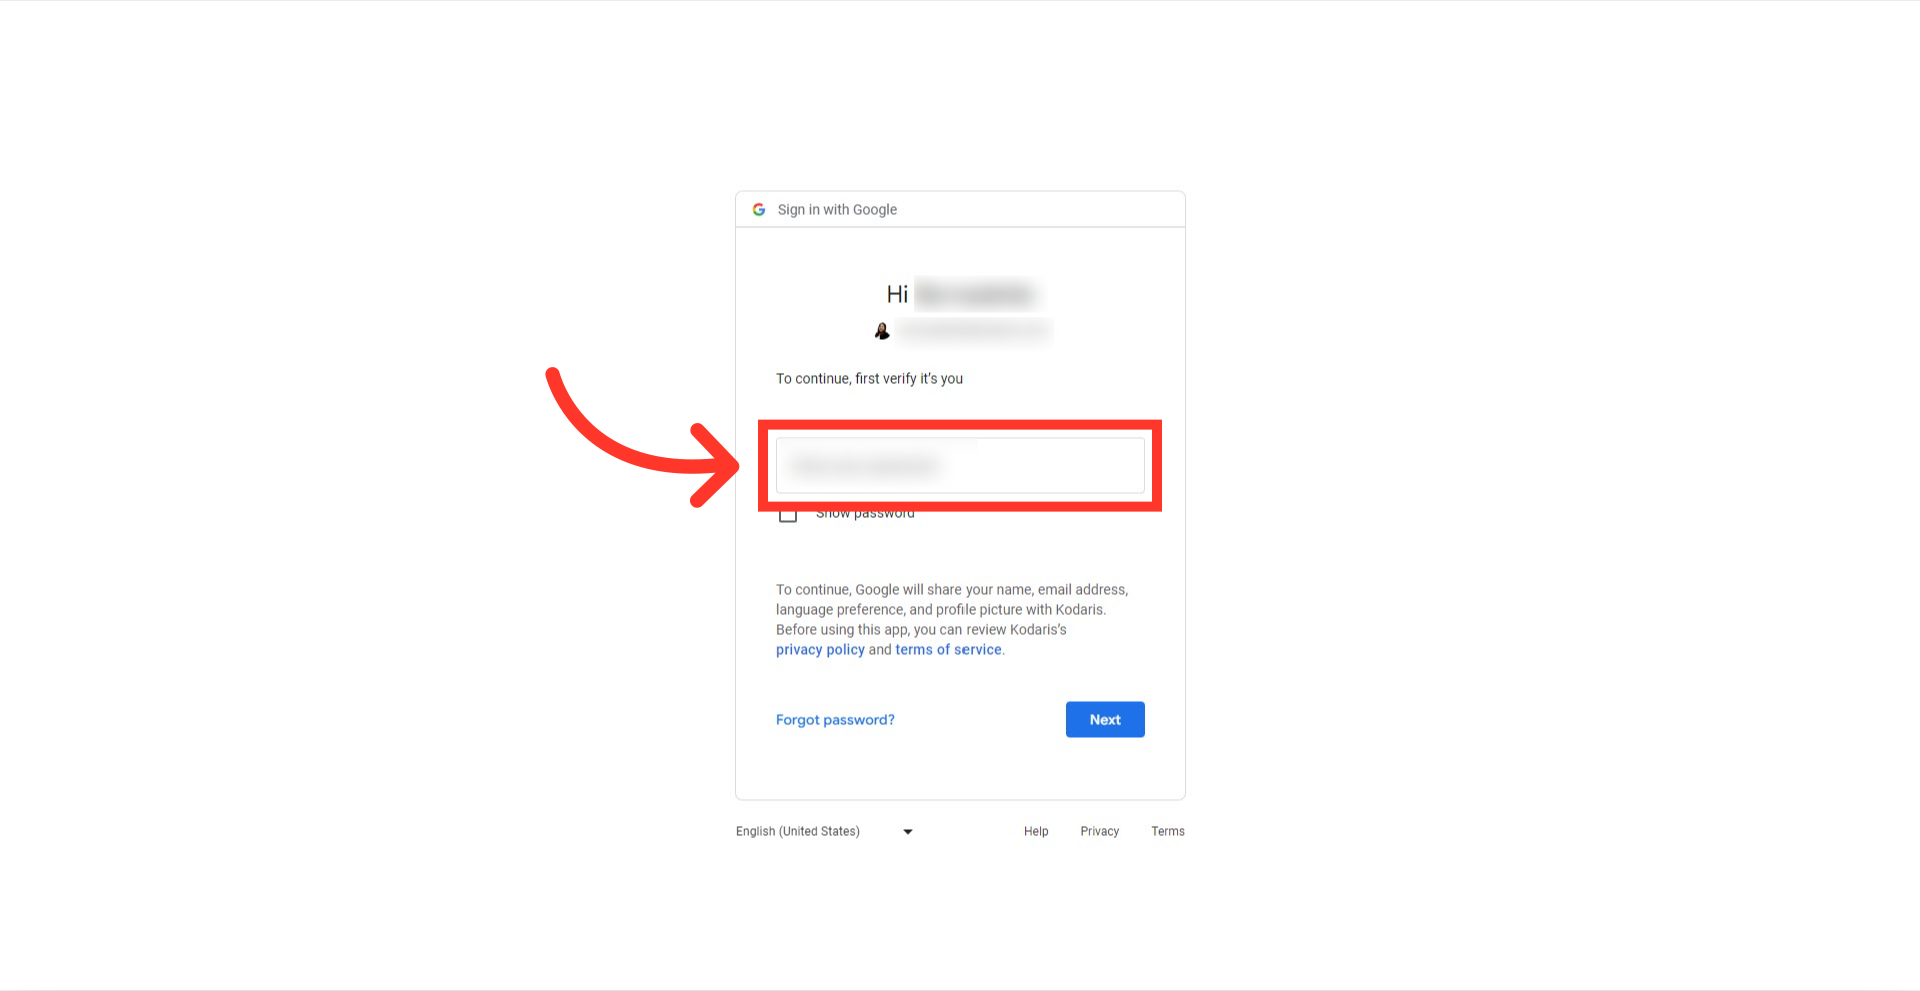Click the account profile avatar icon

pyautogui.click(x=882, y=331)
